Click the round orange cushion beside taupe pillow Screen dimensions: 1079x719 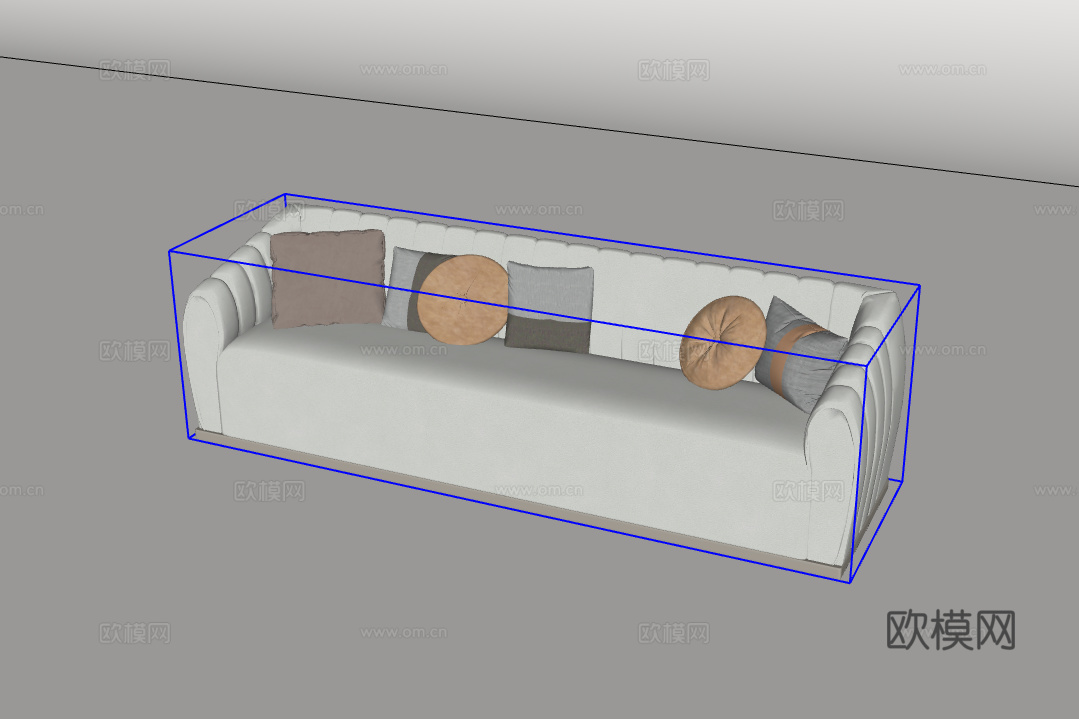(463, 299)
